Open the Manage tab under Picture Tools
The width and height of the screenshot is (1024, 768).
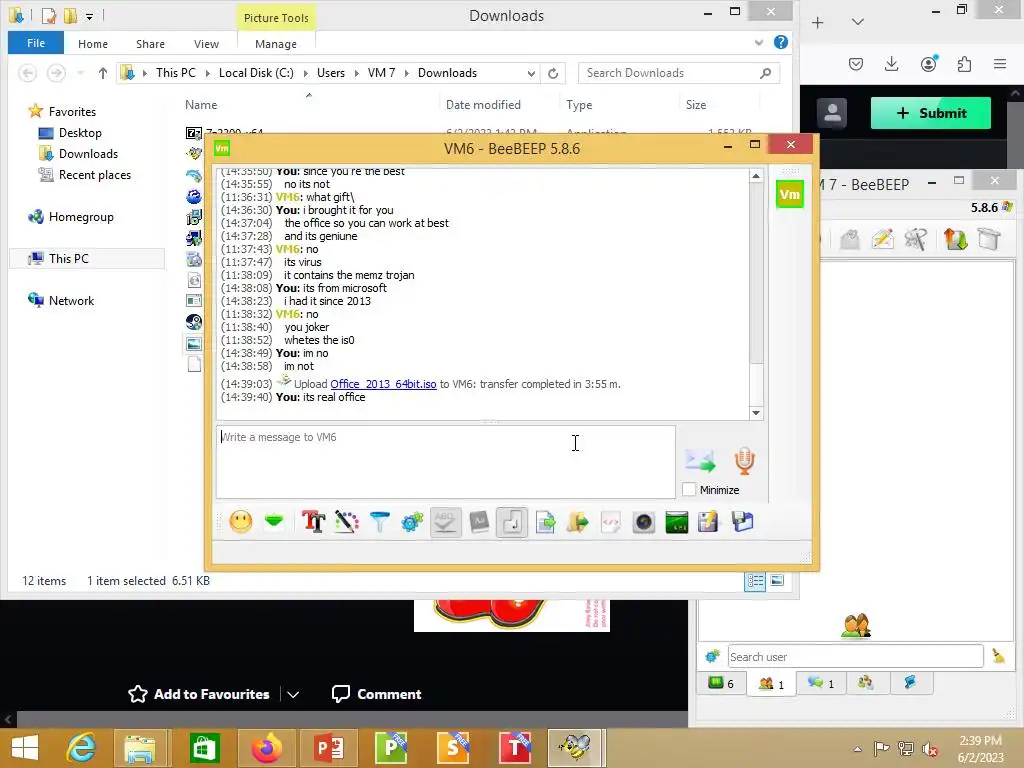tap(276, 44)
